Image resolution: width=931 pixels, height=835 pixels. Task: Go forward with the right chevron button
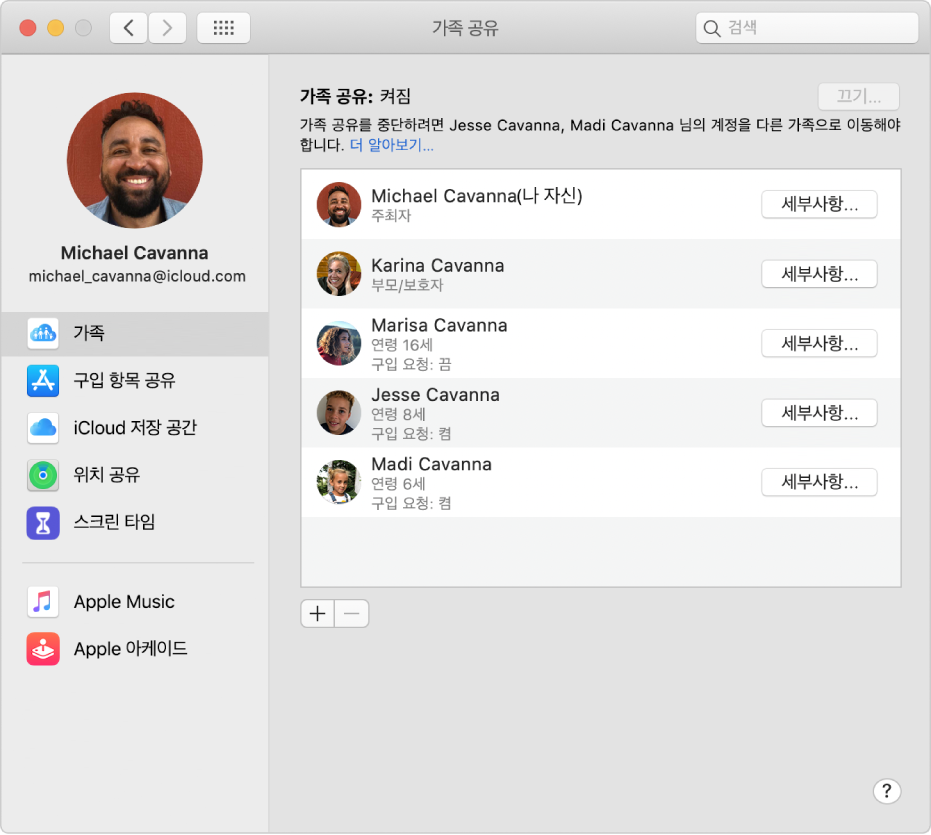(x=167, y=28)
